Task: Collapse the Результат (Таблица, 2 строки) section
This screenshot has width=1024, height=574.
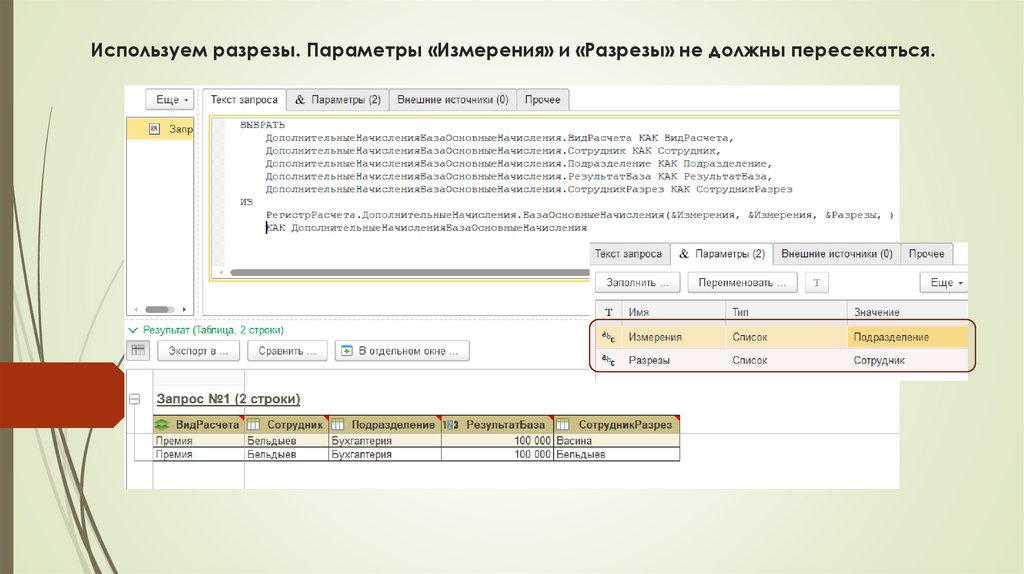Action: point(131,329)
